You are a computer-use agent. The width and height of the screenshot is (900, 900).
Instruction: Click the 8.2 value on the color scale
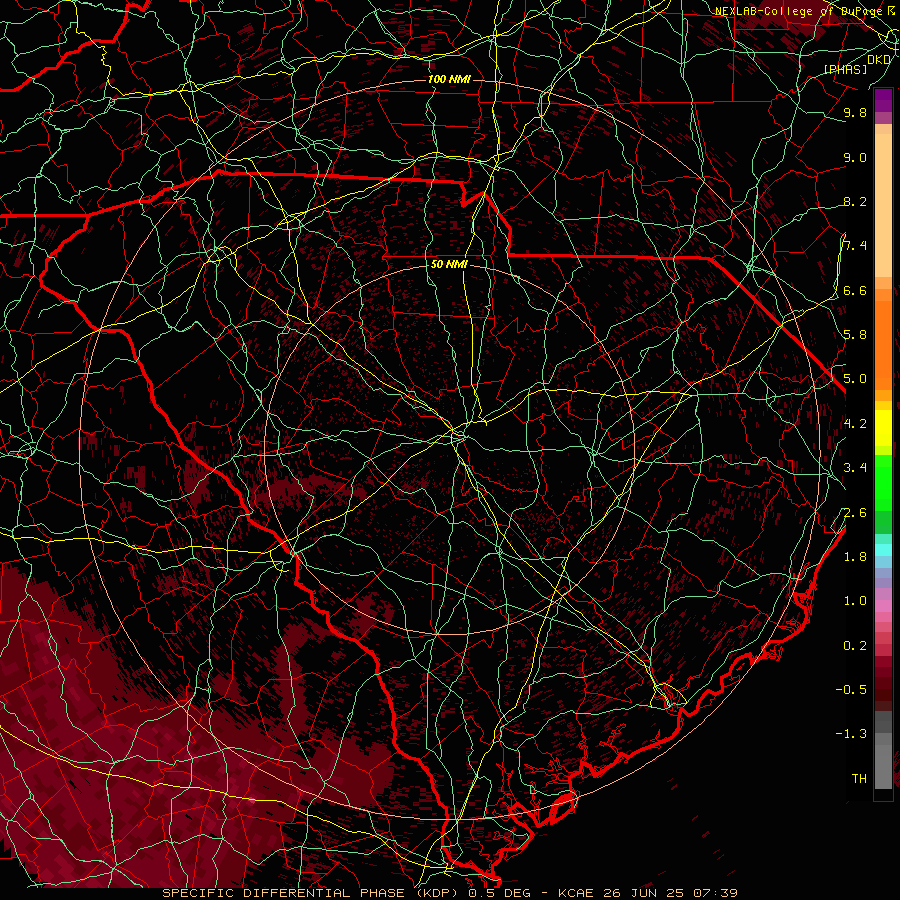(855, 201)
